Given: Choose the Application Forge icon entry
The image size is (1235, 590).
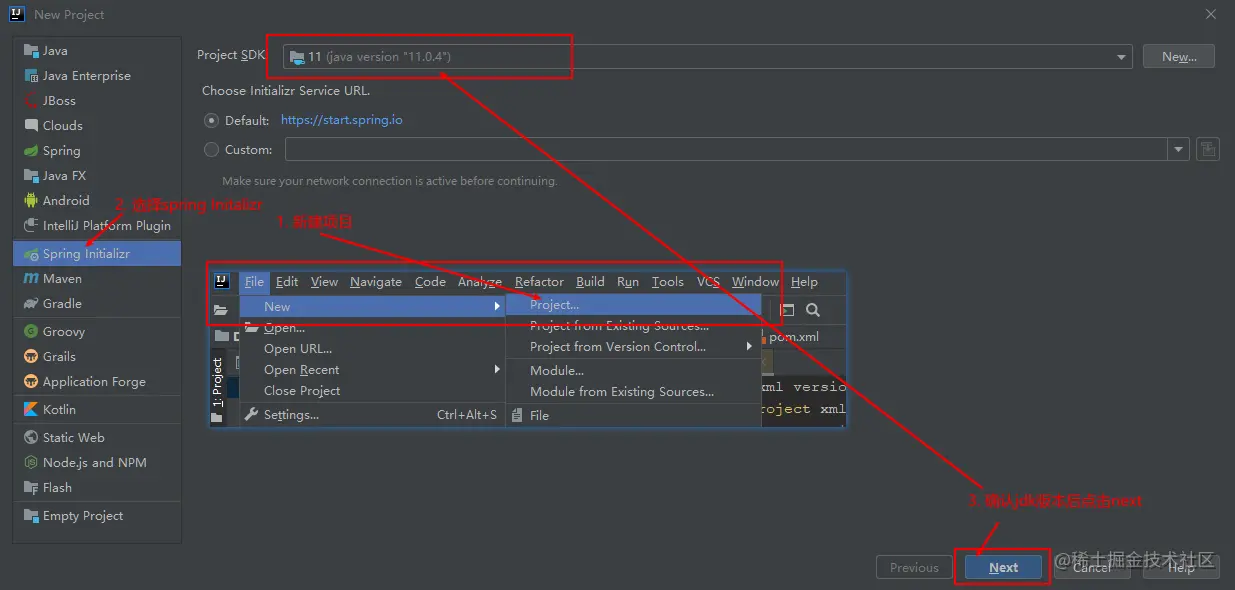Looking at the screenshot, I should 31,382.
